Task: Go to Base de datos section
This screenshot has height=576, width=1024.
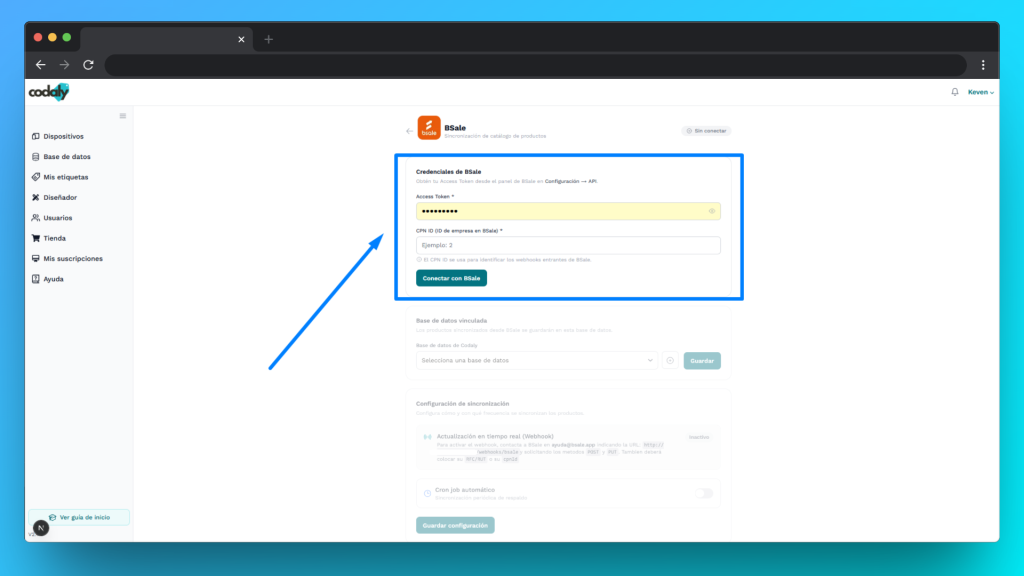Action: (x=61, y=157)
